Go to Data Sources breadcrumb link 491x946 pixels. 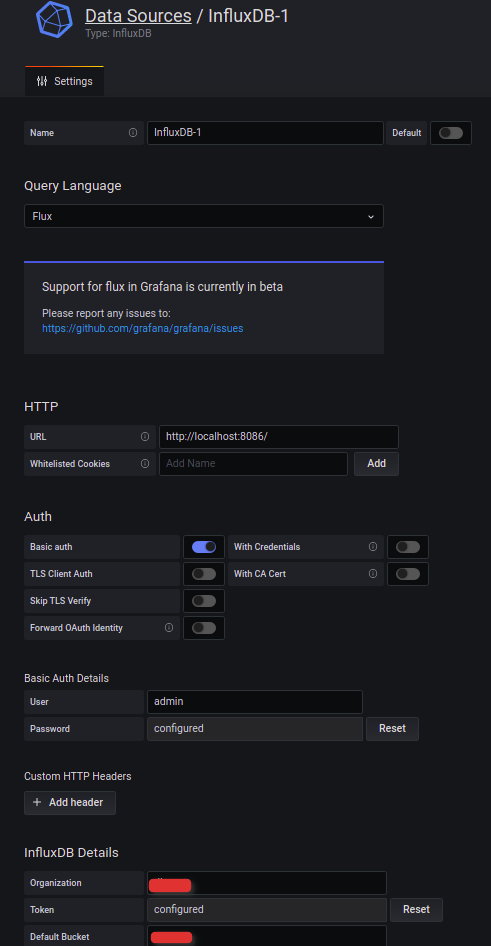tap(138, 16)
